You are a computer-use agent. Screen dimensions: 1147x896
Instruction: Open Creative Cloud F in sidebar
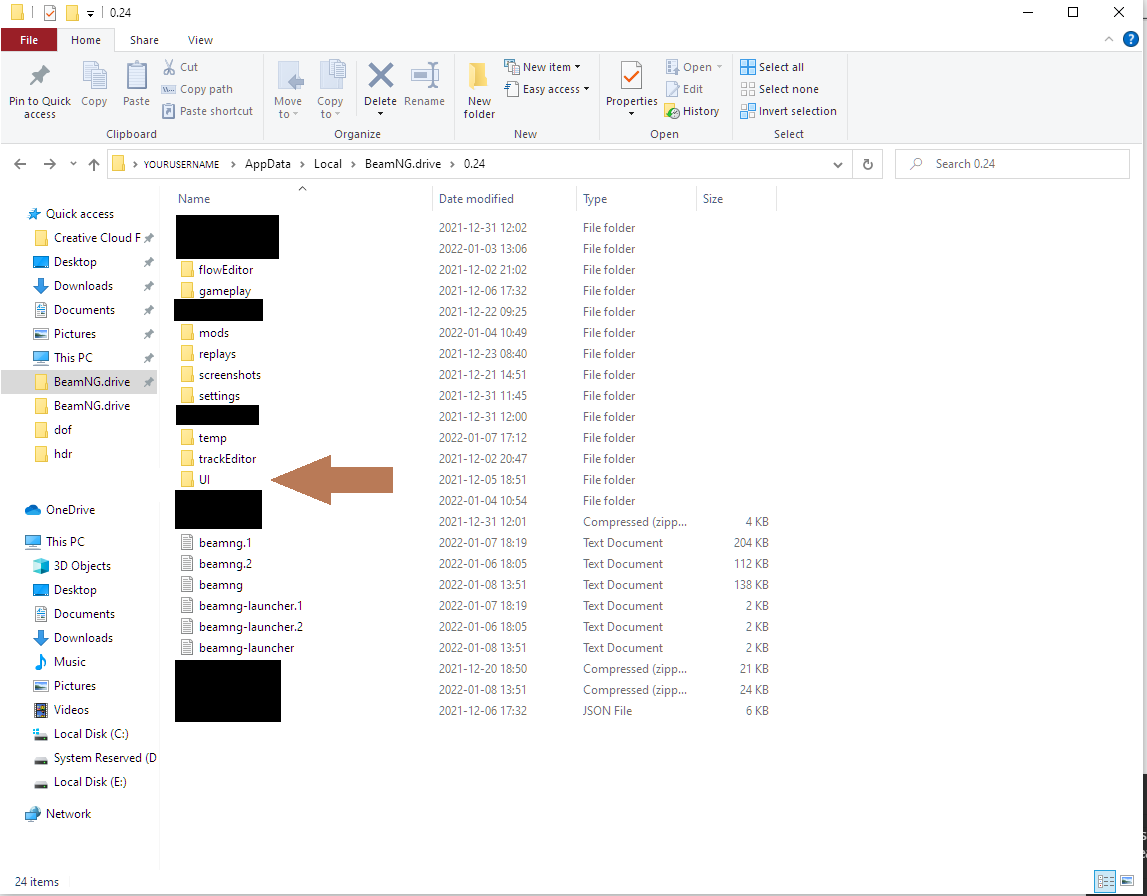pos(97,238)
